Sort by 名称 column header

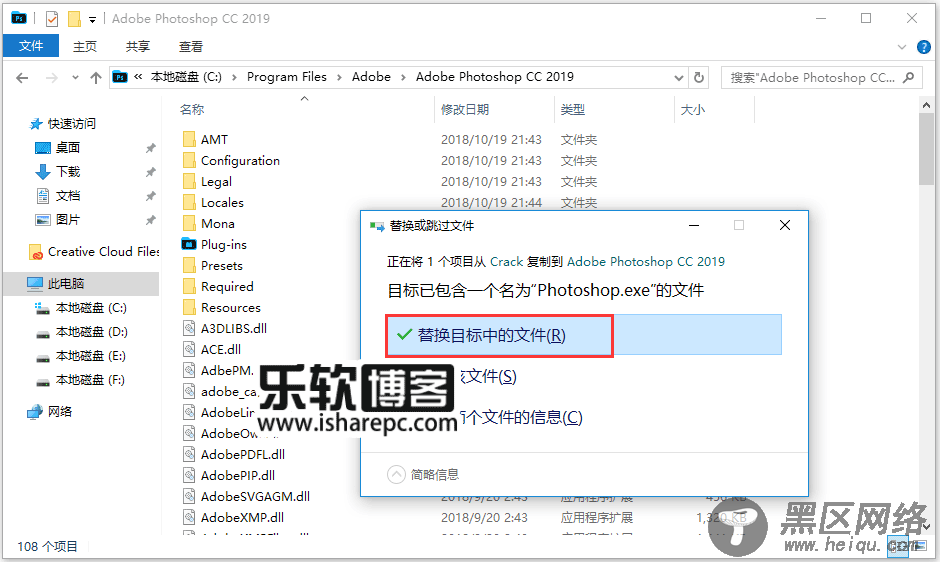(192, 110)
